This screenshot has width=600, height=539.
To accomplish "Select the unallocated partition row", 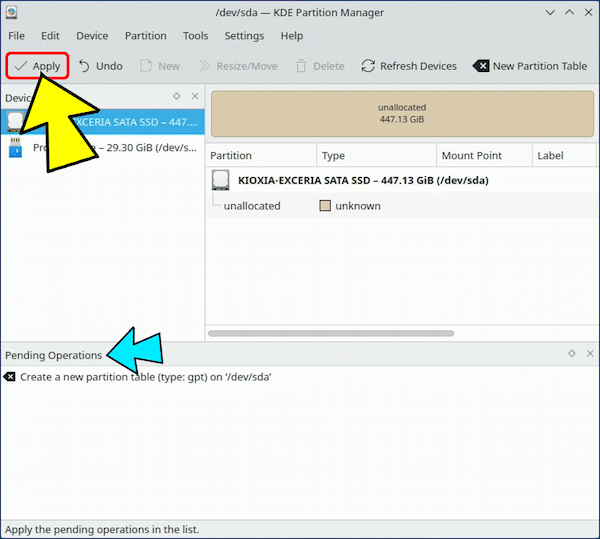I will coord(252,206).
